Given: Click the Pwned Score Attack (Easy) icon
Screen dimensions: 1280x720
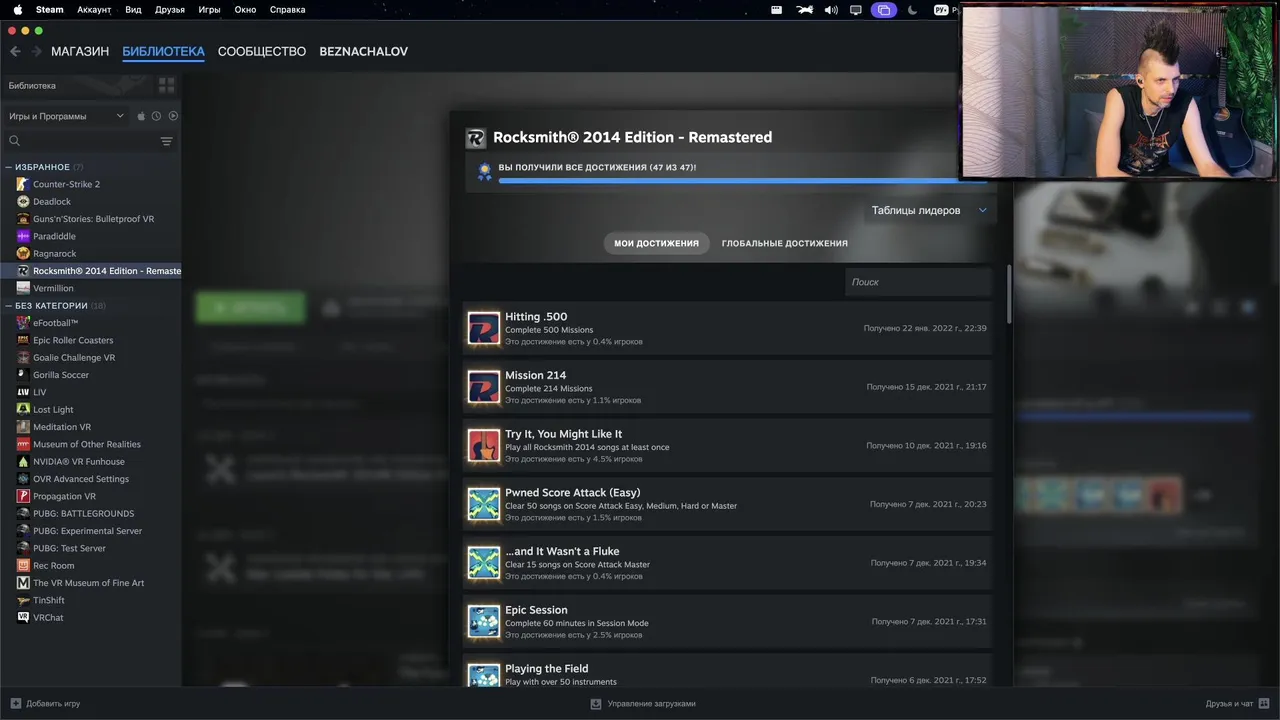Looking at the screenshot, I should (484, 504).
